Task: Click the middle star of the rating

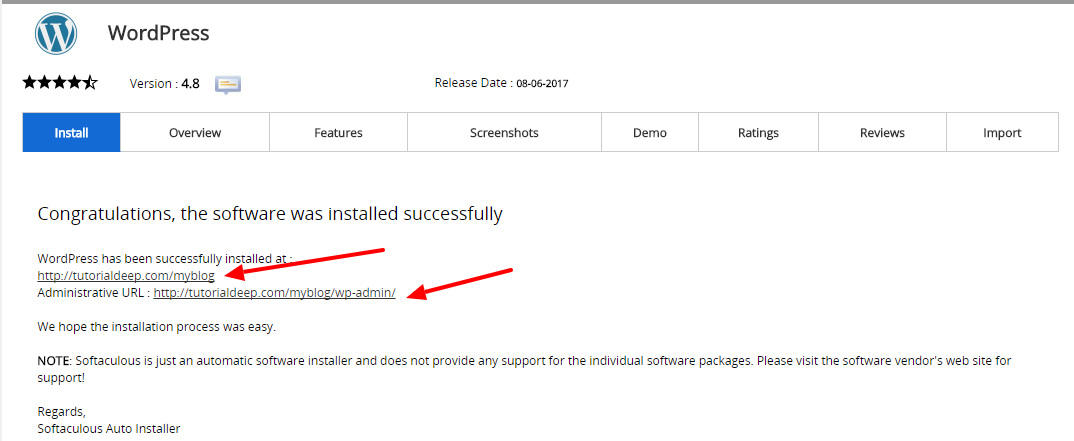Action: click(x=60, y=83)
